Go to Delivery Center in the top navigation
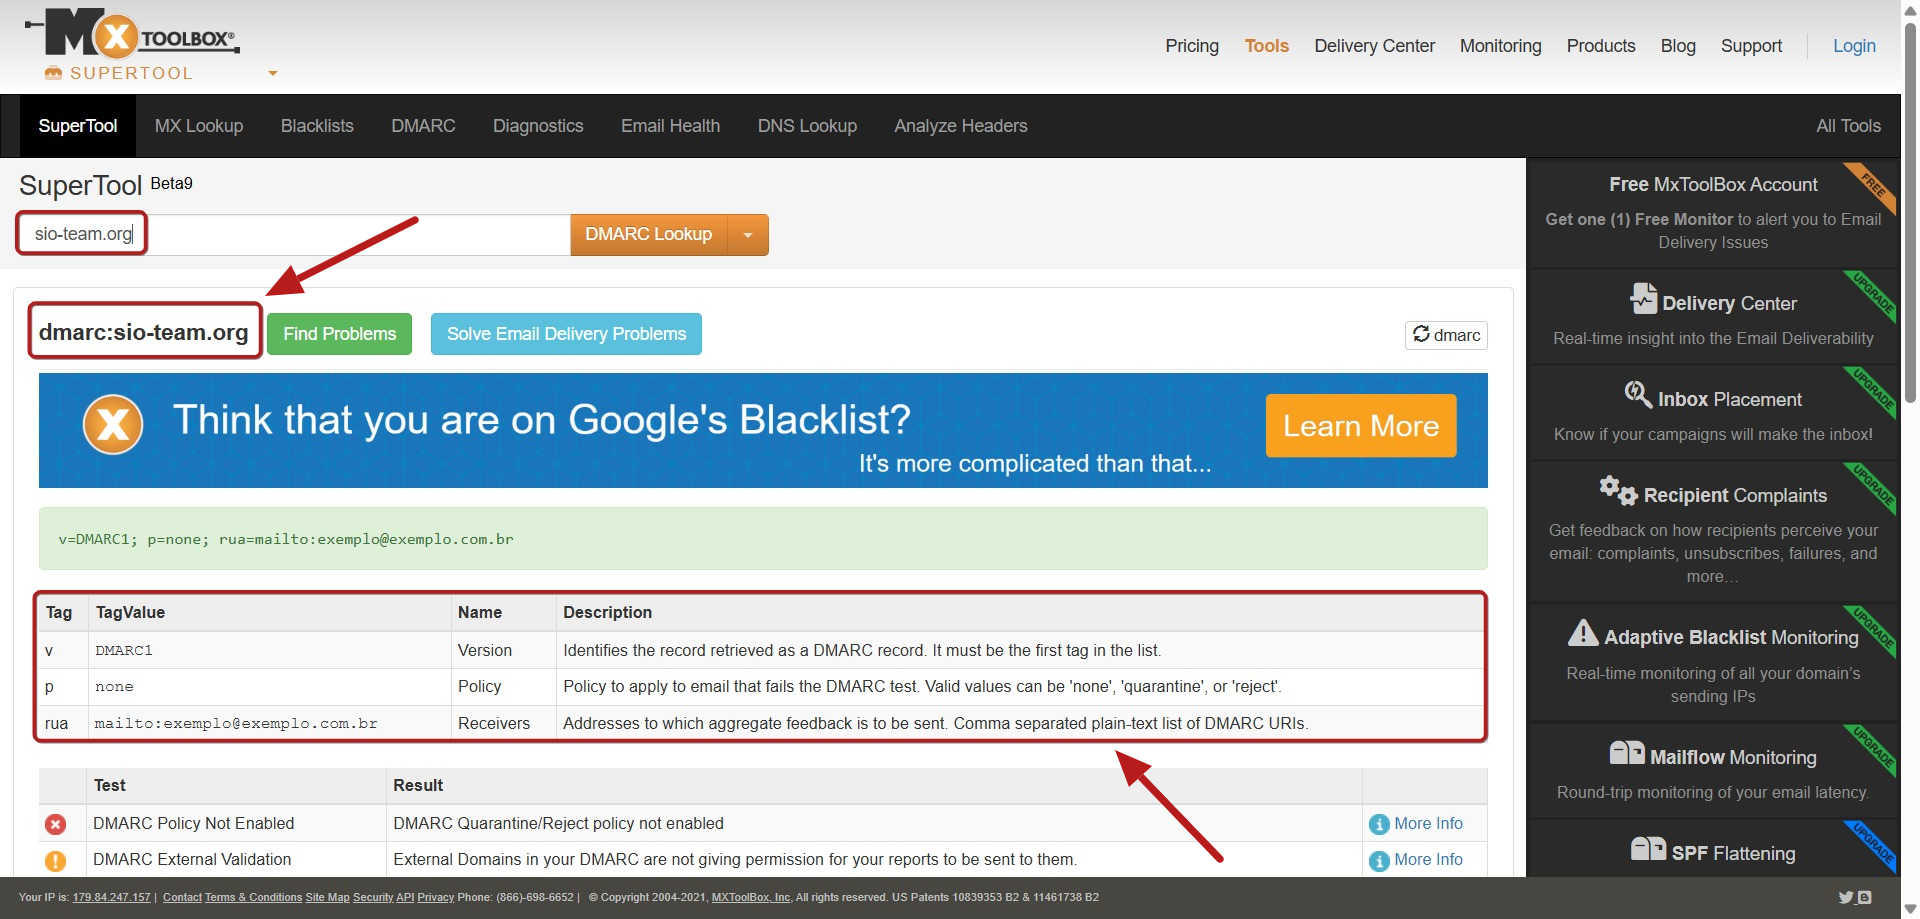The image size is (1920, 919). (x=1374, y=46)
